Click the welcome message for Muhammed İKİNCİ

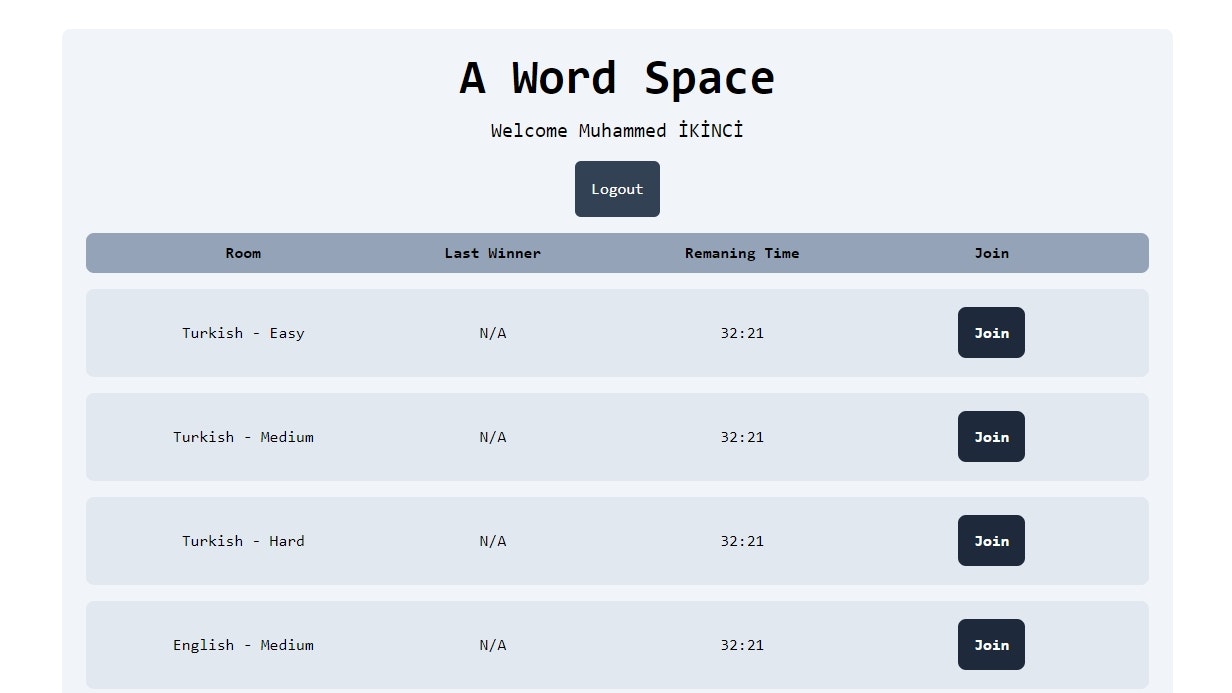pos(616,130)
